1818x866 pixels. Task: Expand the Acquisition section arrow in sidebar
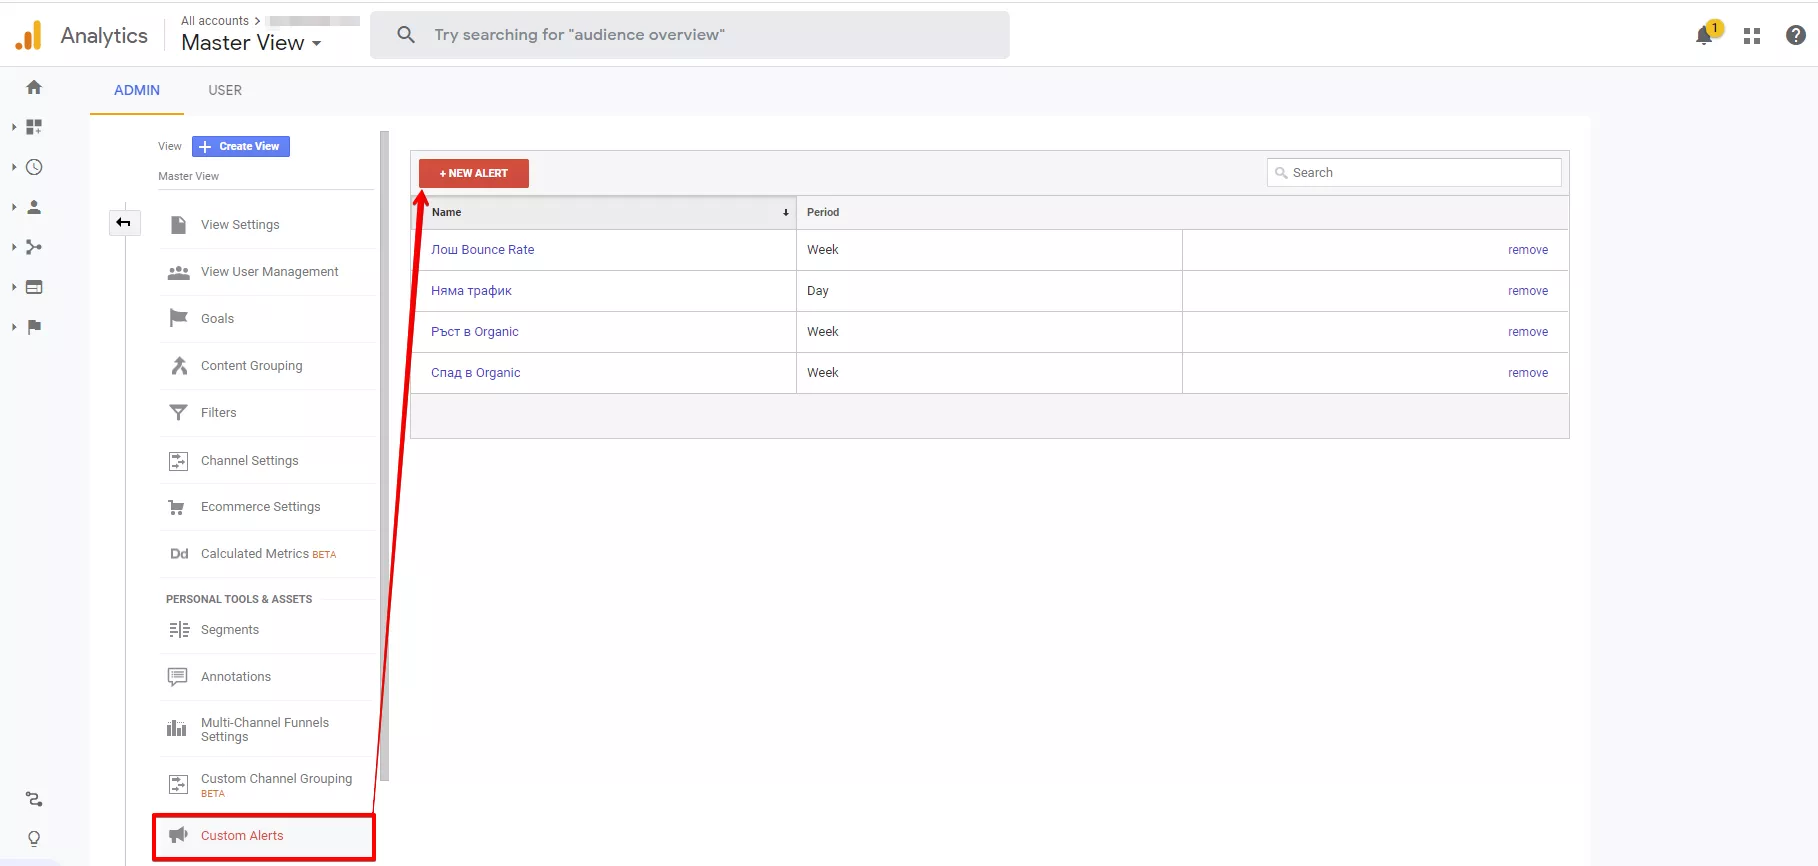14,247
